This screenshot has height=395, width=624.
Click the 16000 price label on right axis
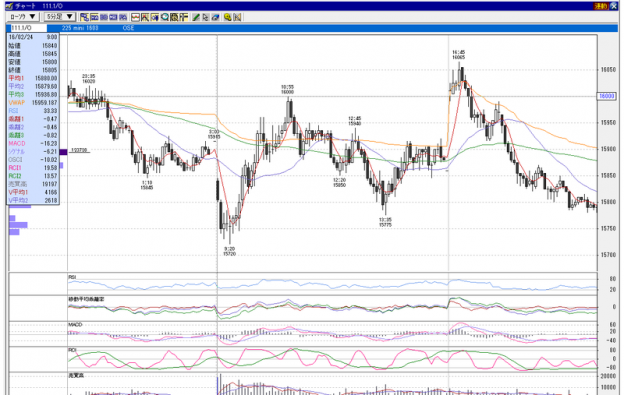pos(606,96)
